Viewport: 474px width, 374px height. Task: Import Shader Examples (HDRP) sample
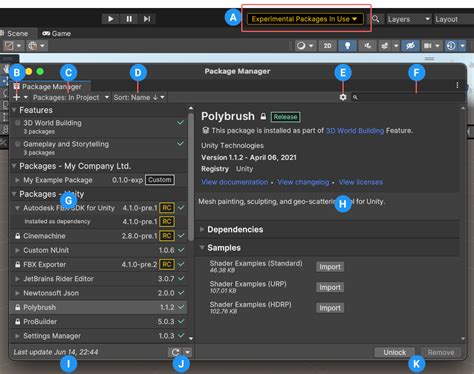330,308
